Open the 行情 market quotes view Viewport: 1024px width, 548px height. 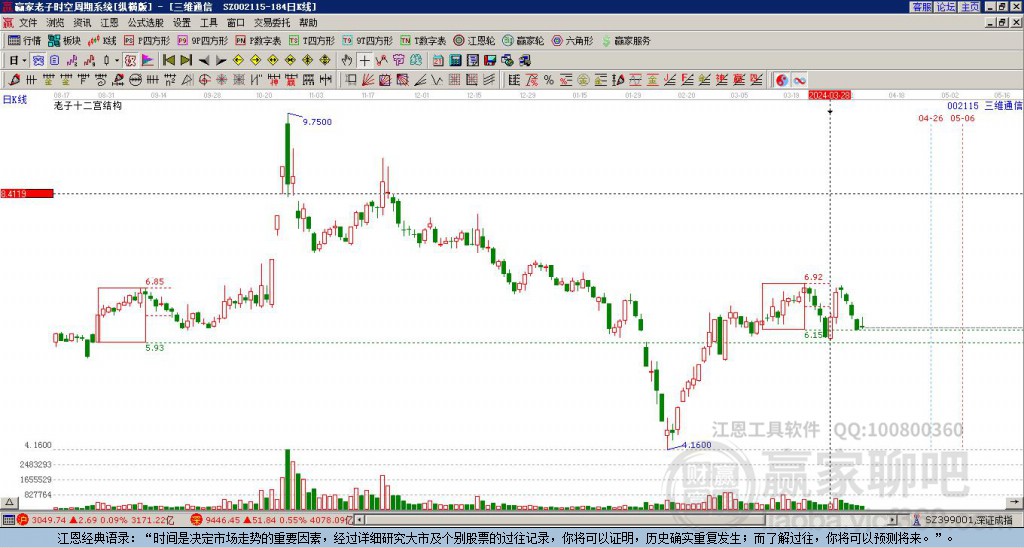point(24,41)
